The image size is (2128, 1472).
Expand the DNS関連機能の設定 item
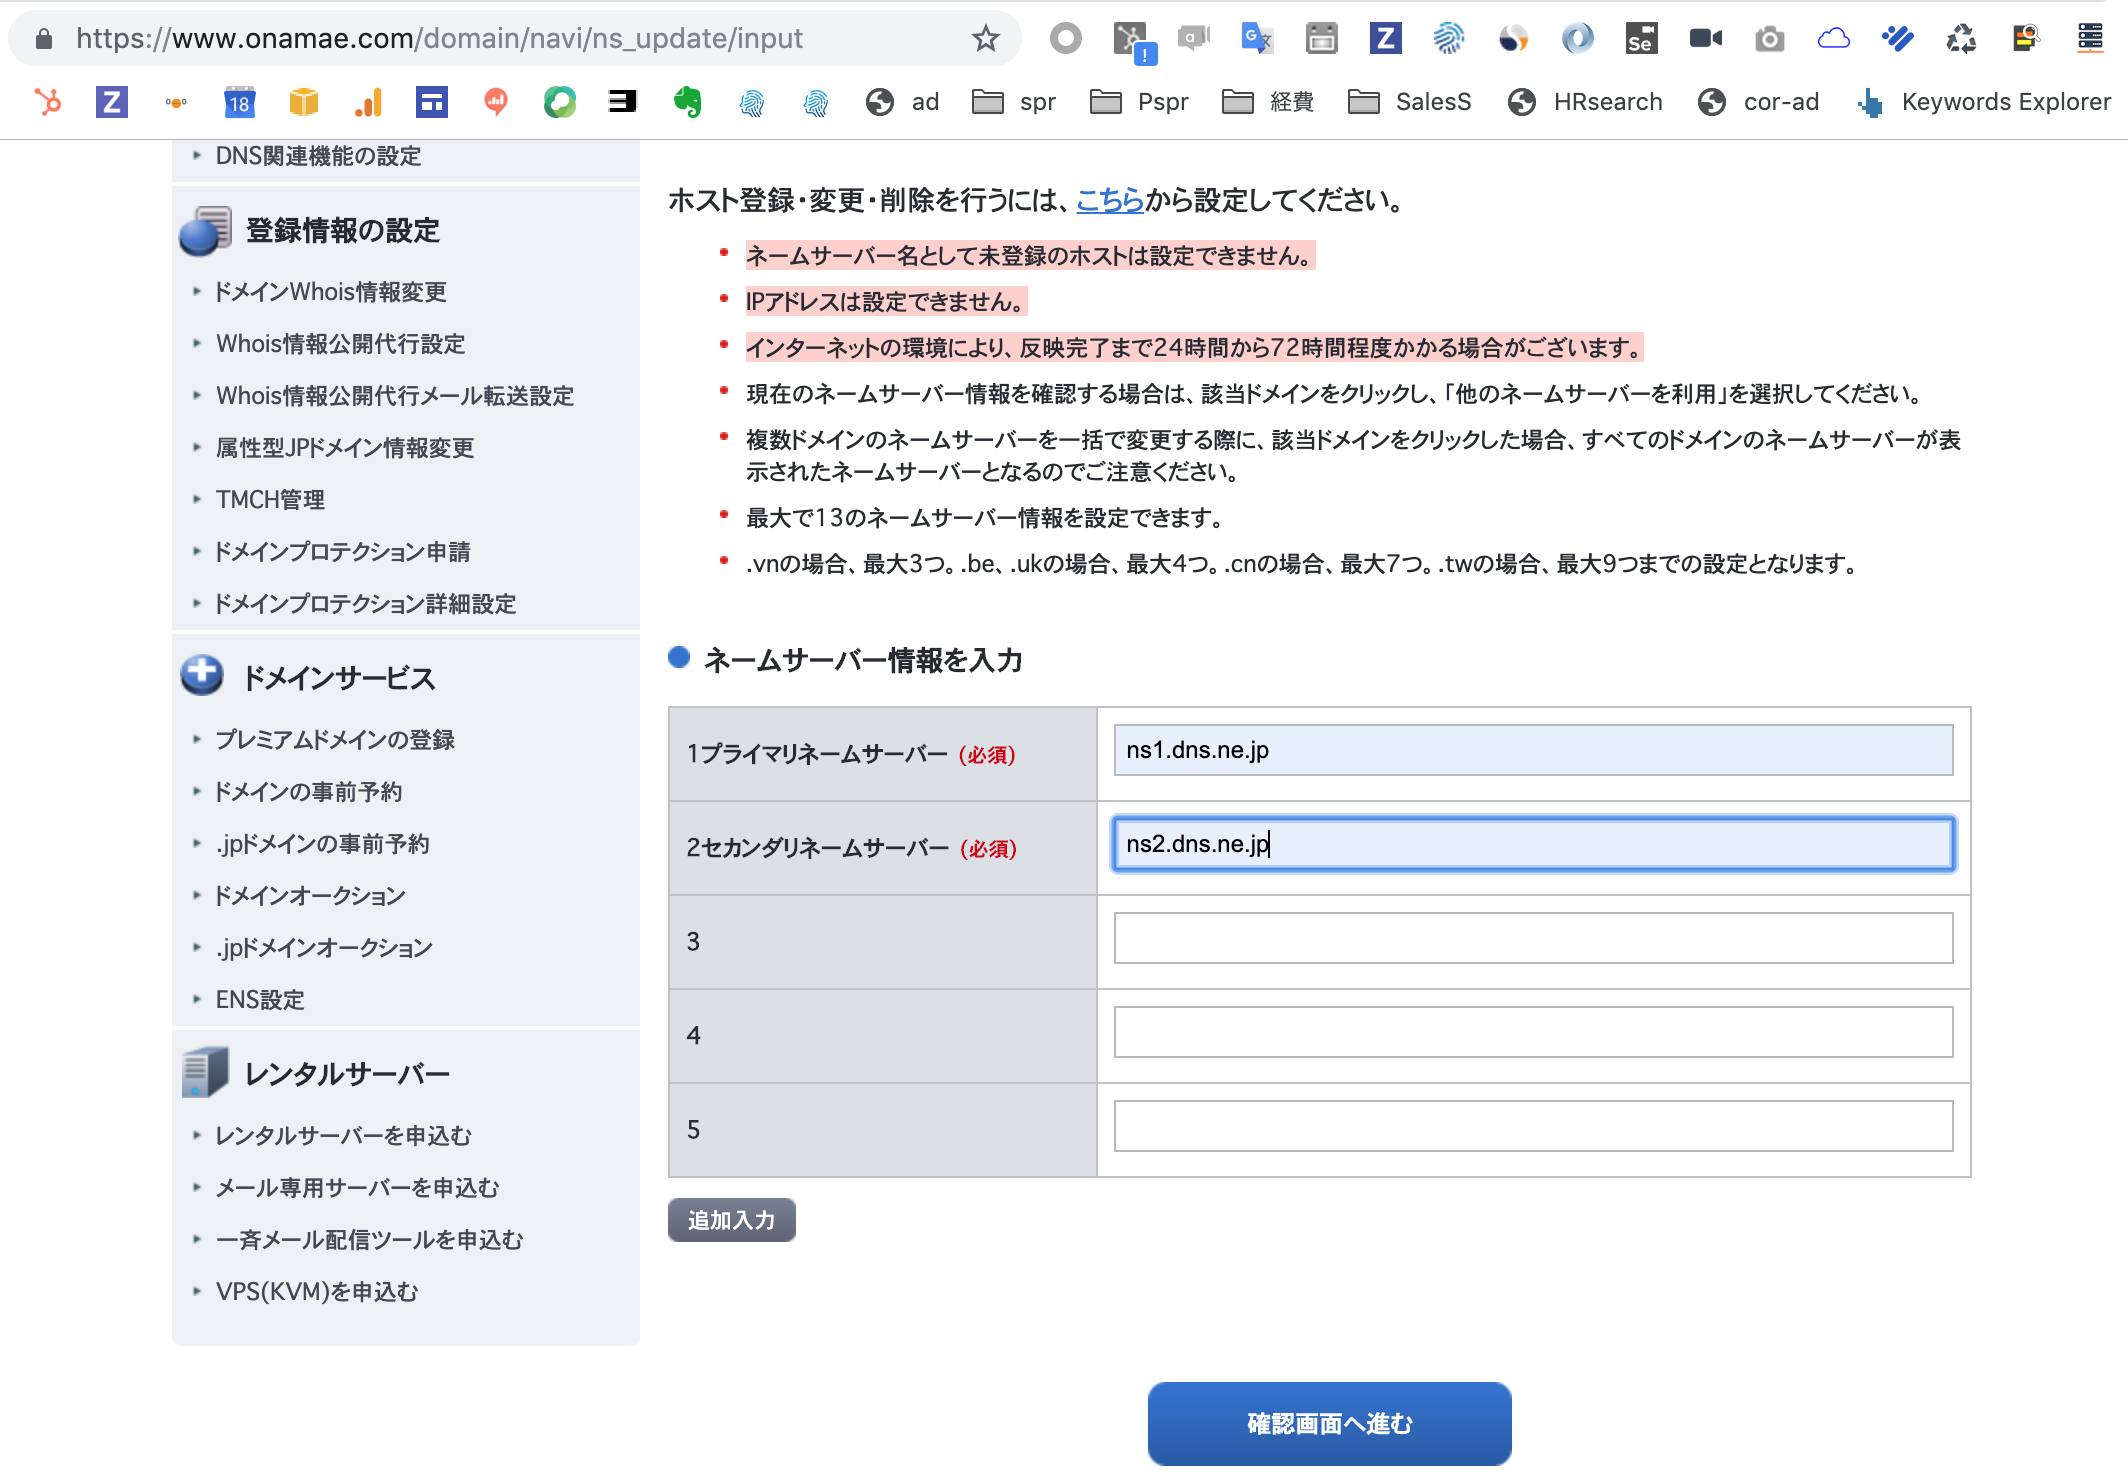(x=317, y=156)
